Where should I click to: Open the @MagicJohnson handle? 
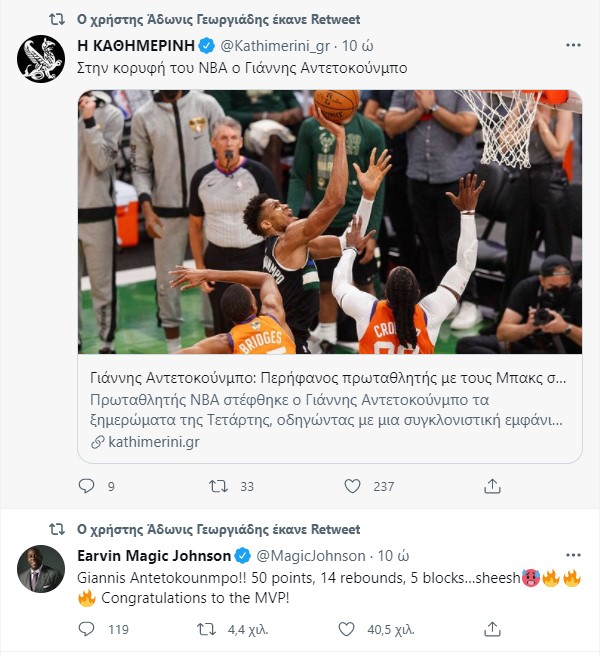(313, 555)
